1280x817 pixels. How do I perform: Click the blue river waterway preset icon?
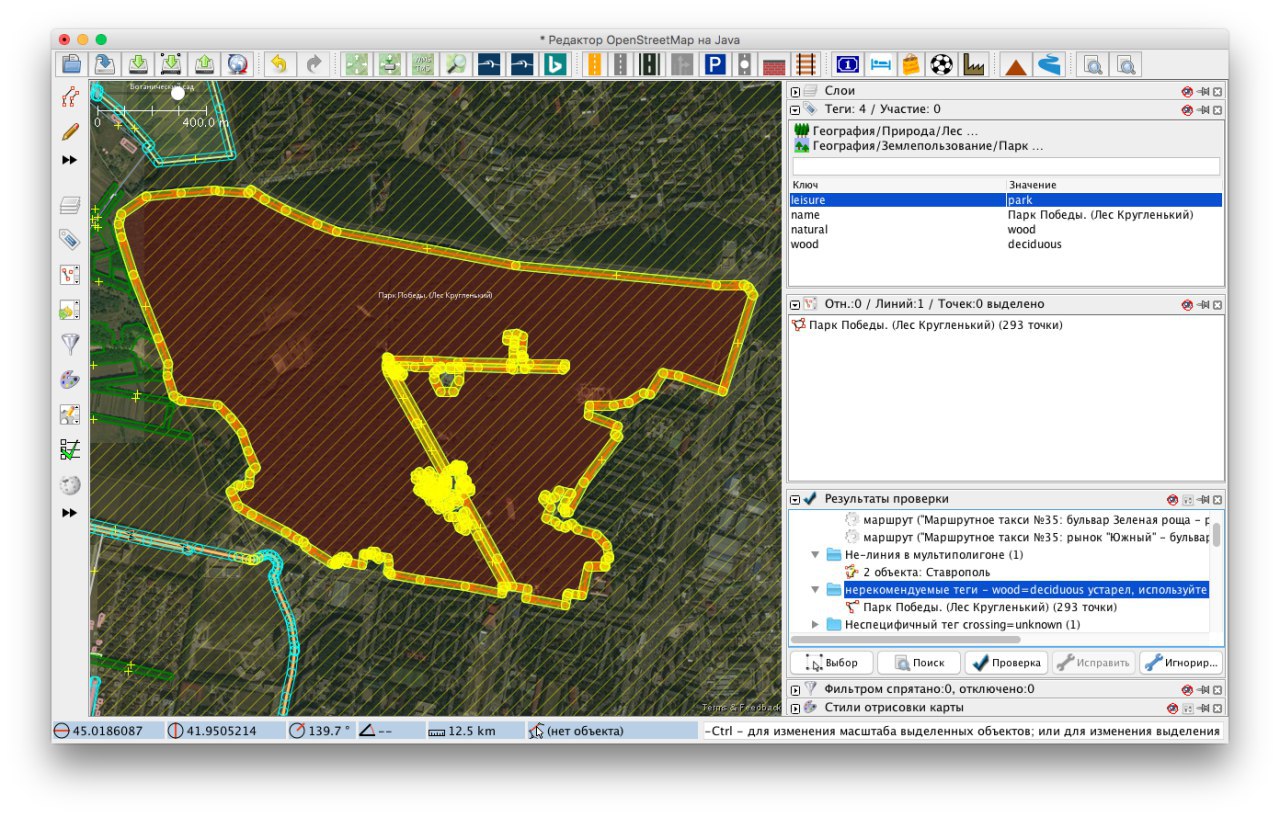[x=1048, y=65]
